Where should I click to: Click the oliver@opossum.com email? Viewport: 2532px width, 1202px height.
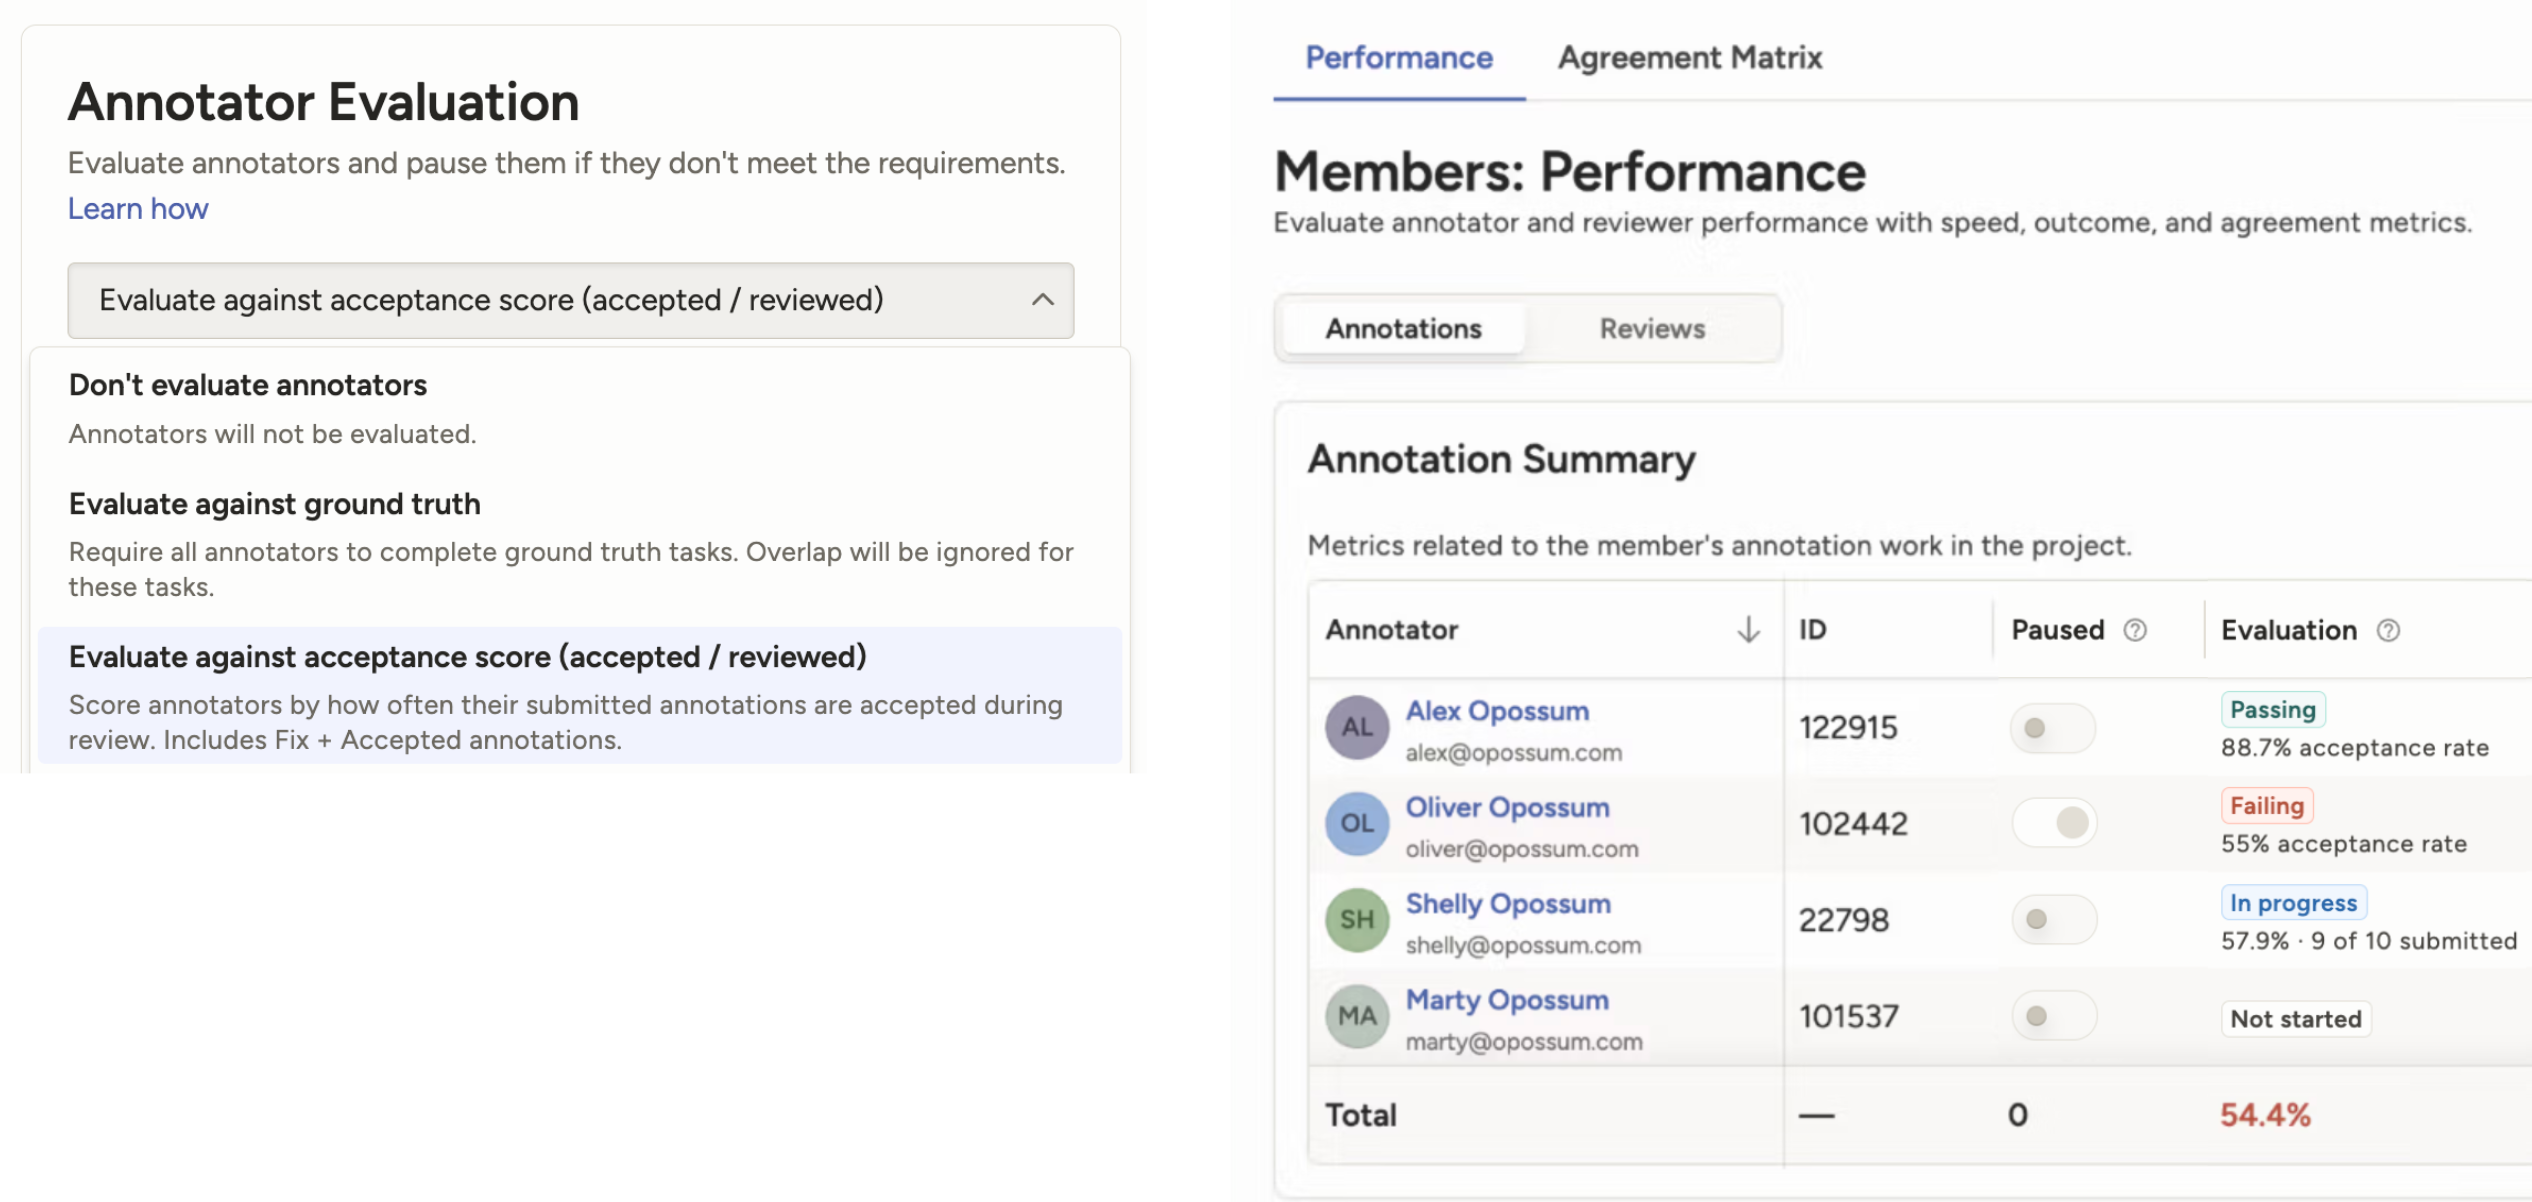1521,849
